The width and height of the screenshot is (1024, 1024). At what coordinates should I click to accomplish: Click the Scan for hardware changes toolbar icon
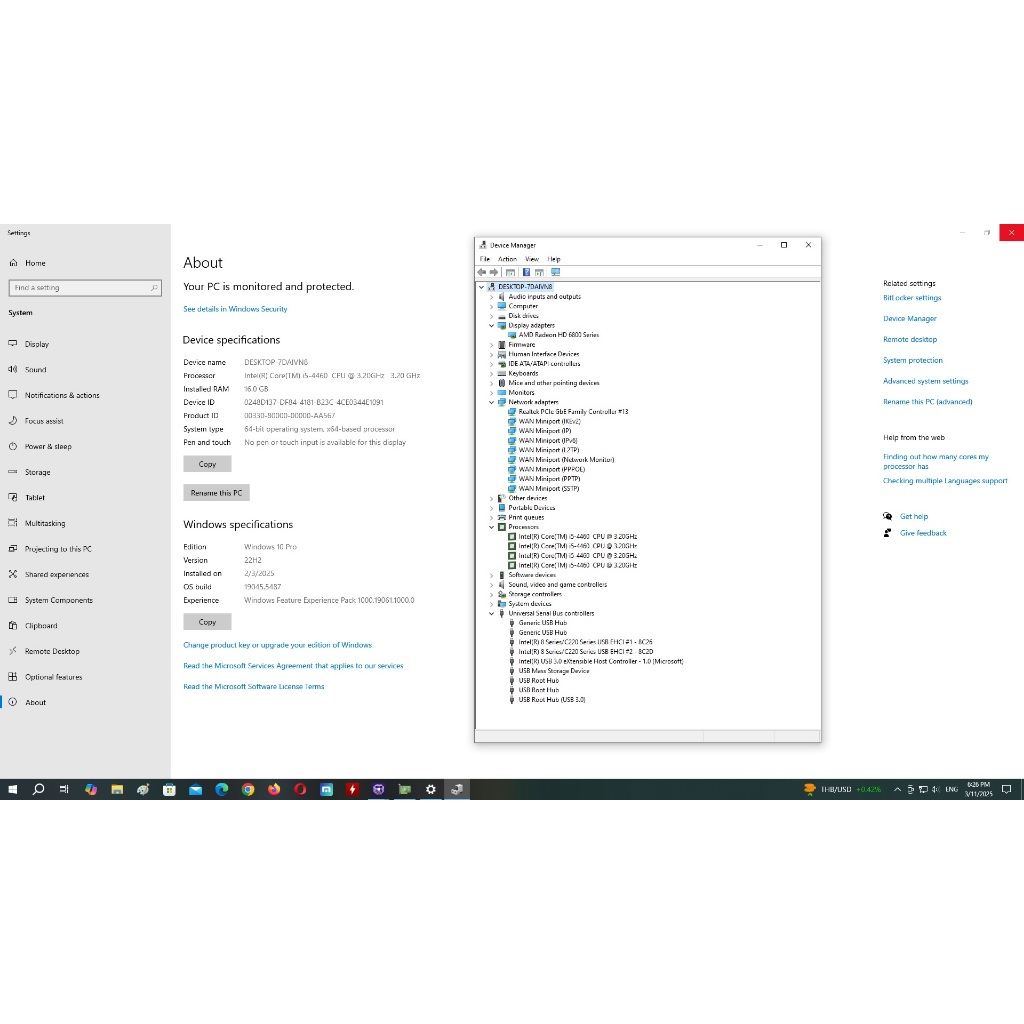(x=556, y=272)
